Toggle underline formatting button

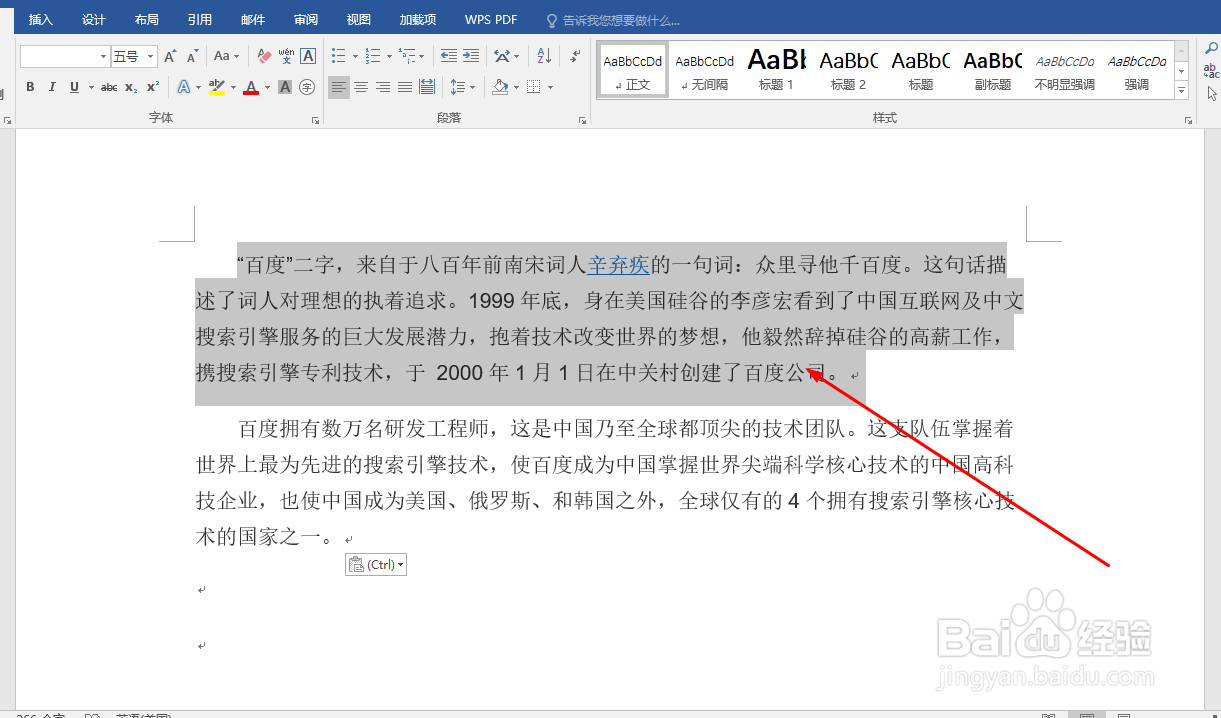coord(74,88)
